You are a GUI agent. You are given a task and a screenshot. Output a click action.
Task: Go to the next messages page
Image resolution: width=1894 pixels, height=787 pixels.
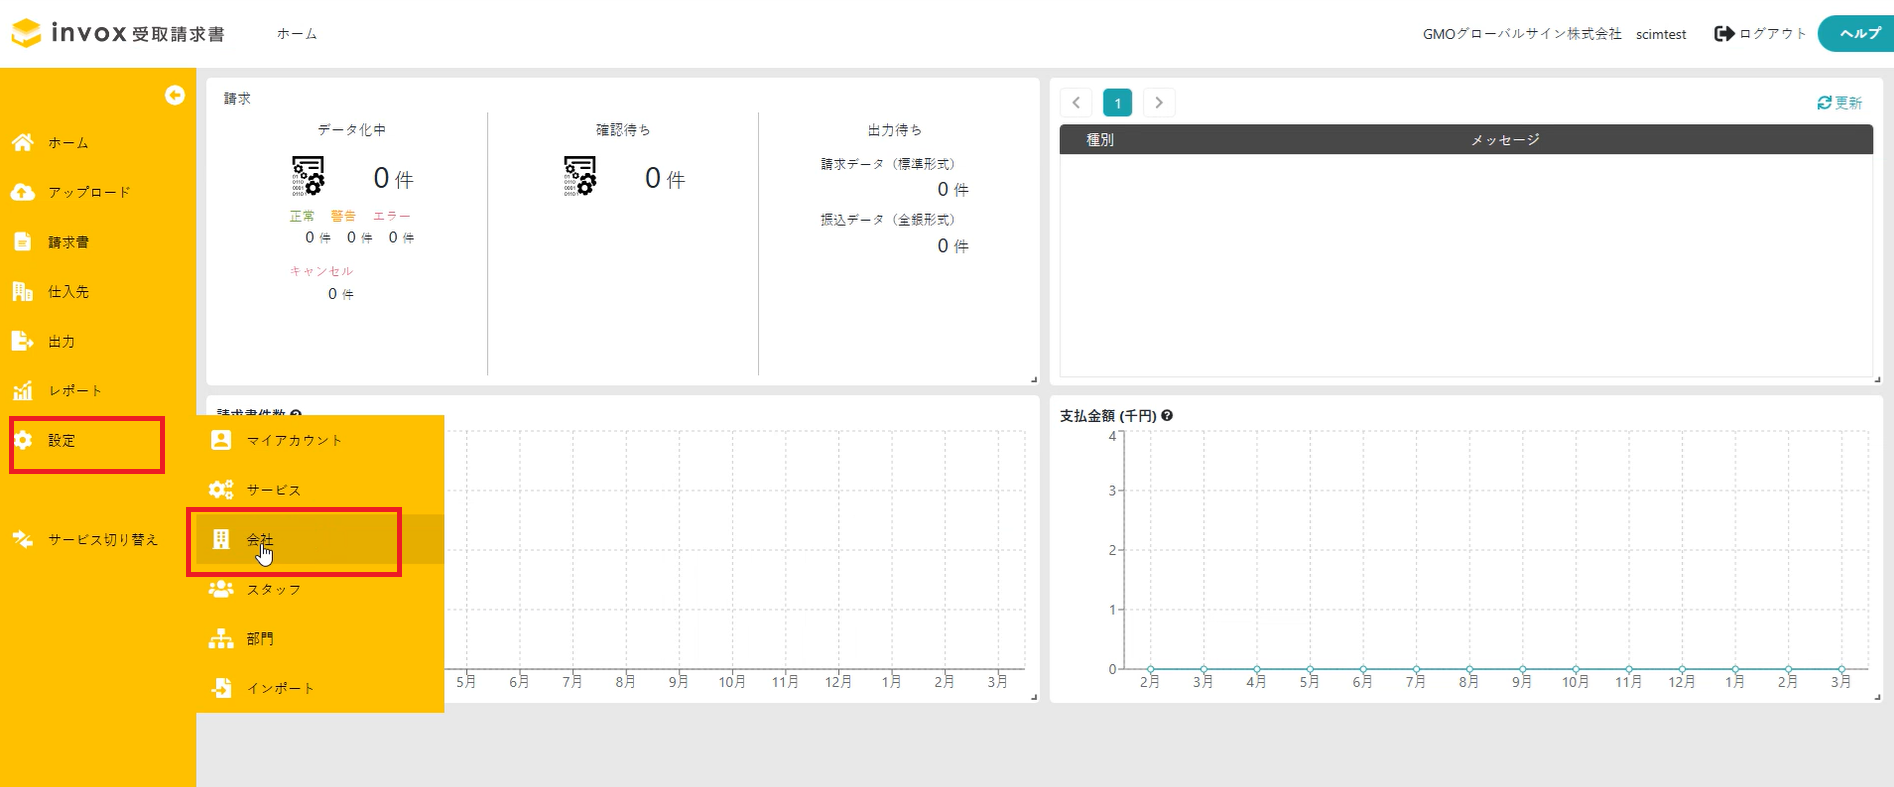pos(1159,102)
